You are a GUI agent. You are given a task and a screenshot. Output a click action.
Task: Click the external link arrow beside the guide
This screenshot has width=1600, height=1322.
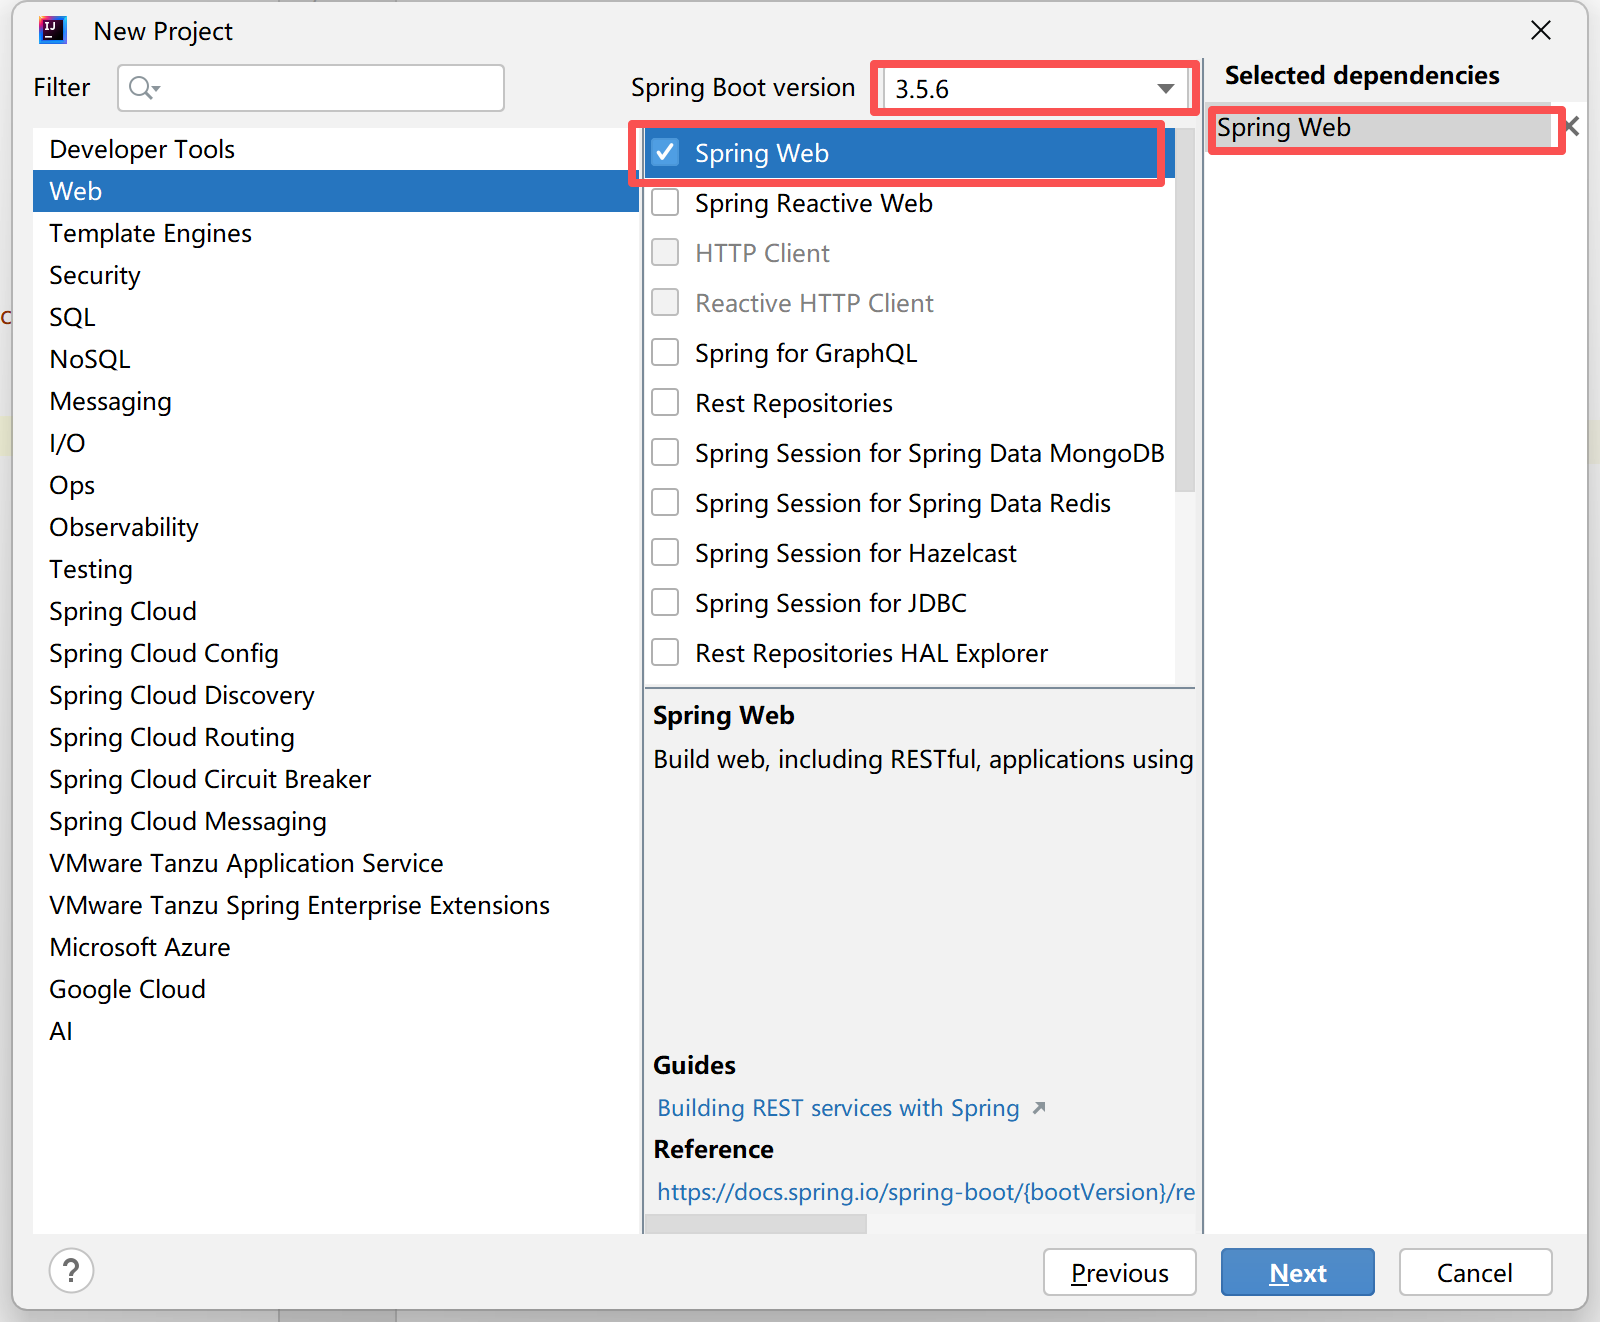coord(1040,1108)
